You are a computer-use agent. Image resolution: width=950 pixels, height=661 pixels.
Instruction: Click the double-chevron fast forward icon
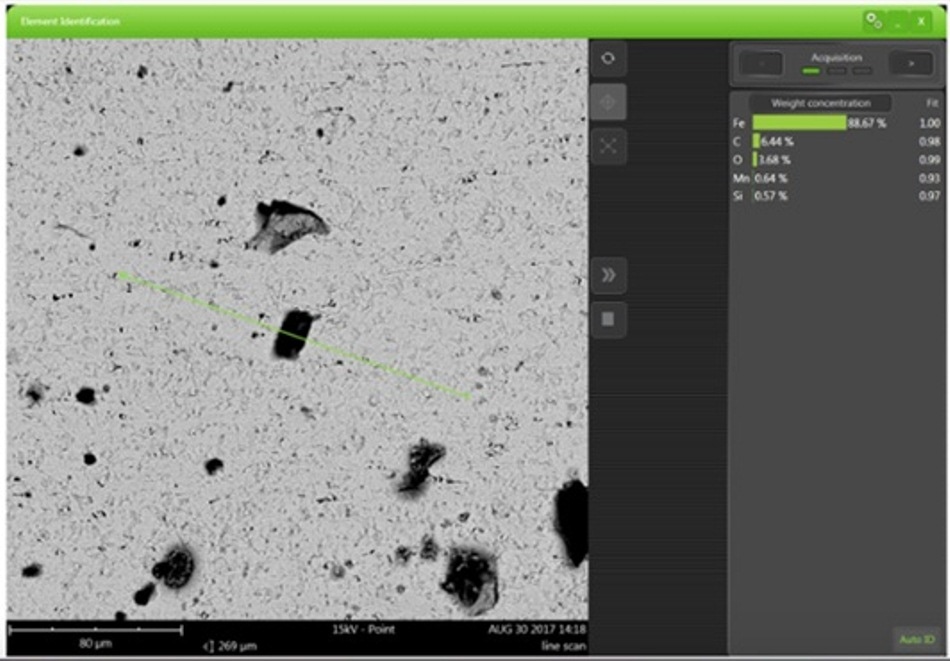(608, 276)
